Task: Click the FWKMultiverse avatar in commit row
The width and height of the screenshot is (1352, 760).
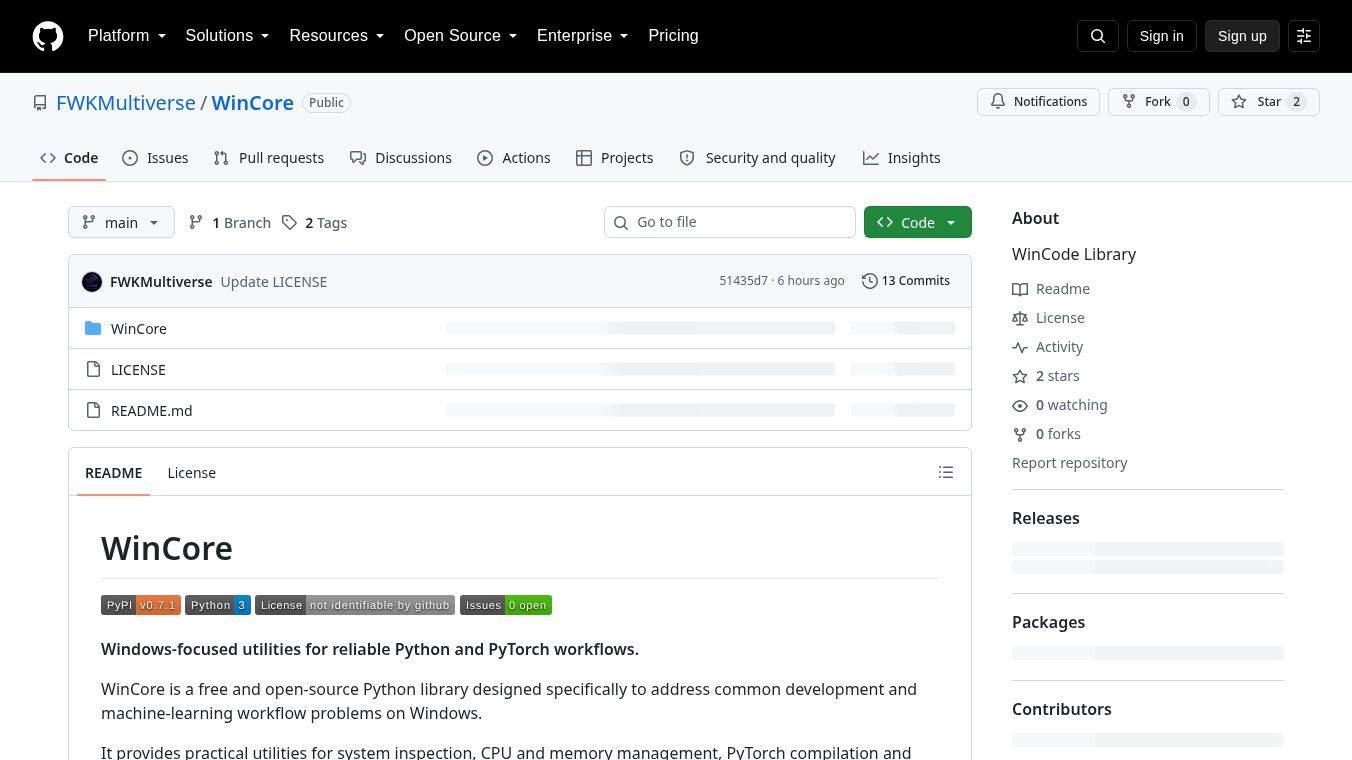Action: [92, 282]
